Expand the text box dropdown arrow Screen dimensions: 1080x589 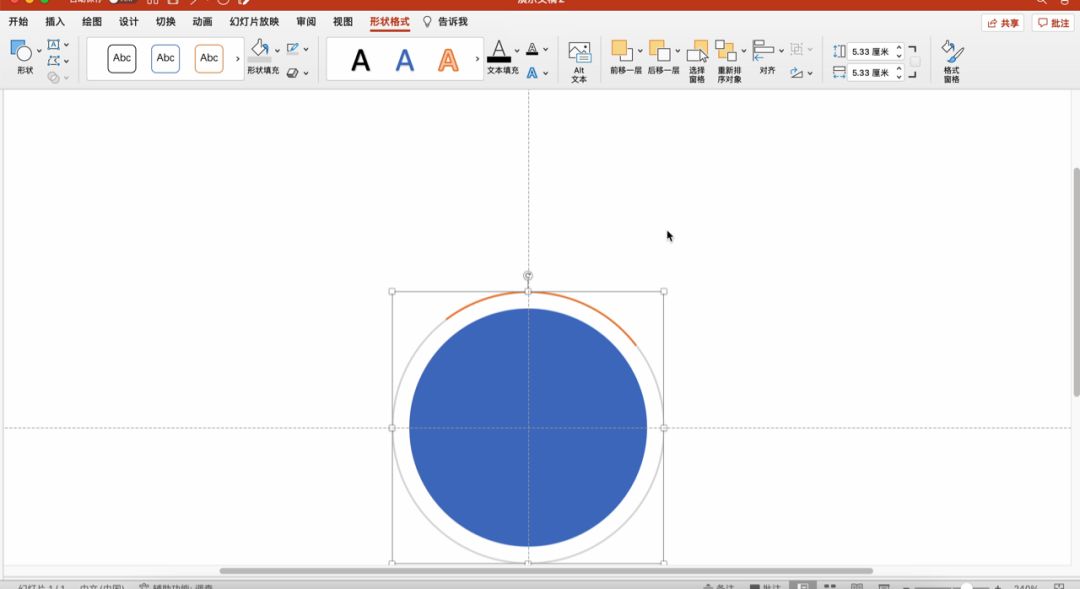(x=66, y=45)
